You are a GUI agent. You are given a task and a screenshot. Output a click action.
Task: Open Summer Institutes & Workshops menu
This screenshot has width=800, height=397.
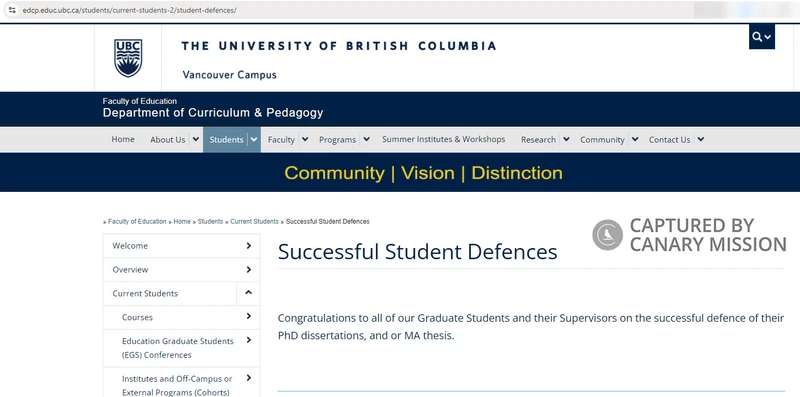pos(443,139)
